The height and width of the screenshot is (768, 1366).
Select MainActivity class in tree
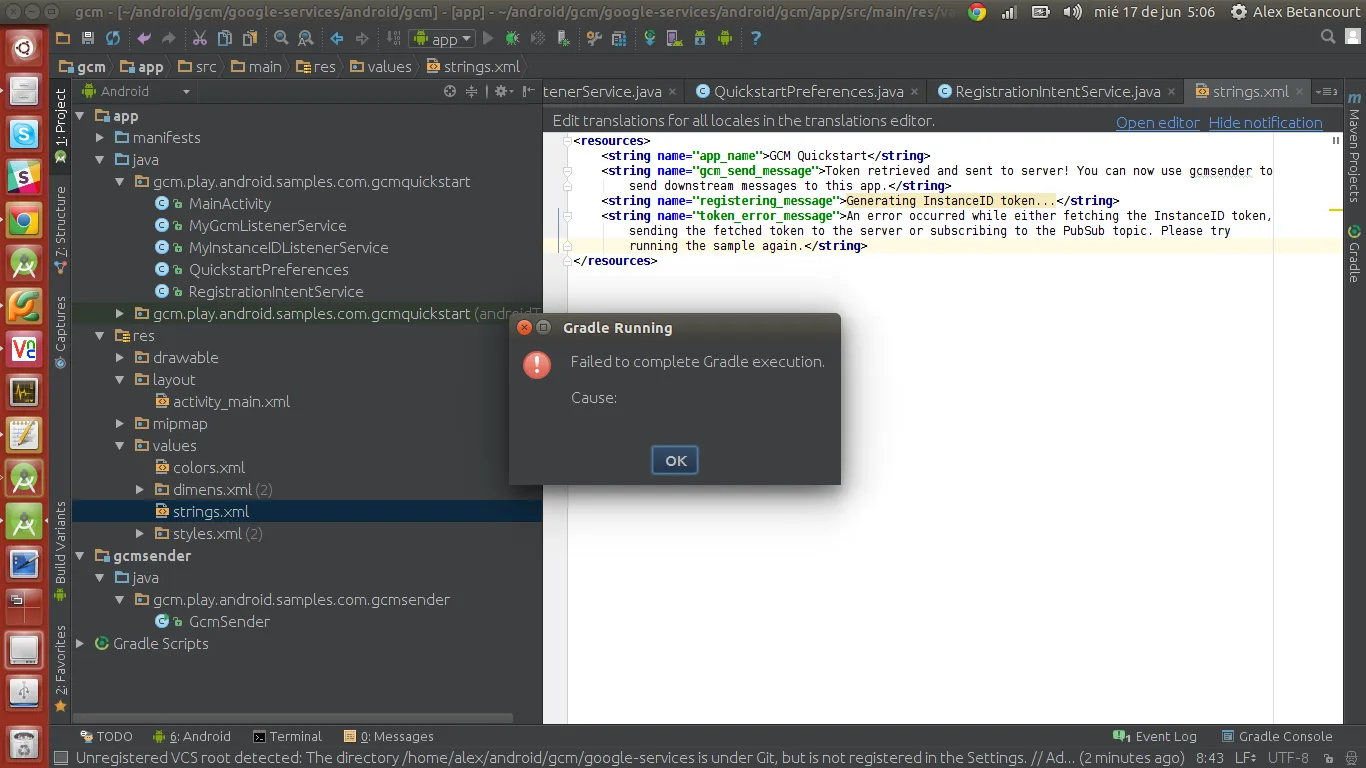[229, 204]
